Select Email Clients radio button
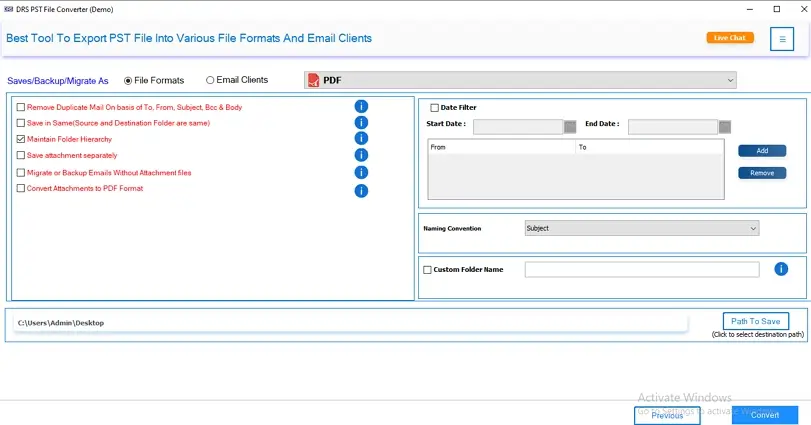 tap(210, 80)
